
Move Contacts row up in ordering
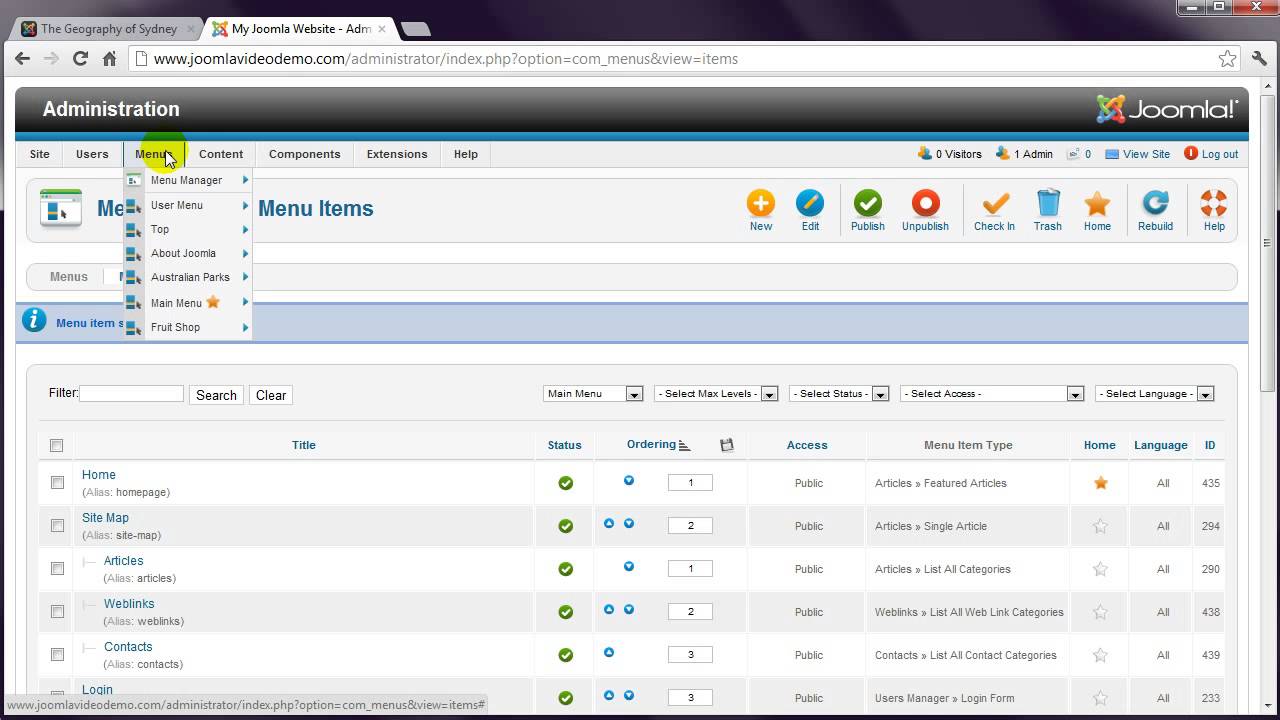609,652
